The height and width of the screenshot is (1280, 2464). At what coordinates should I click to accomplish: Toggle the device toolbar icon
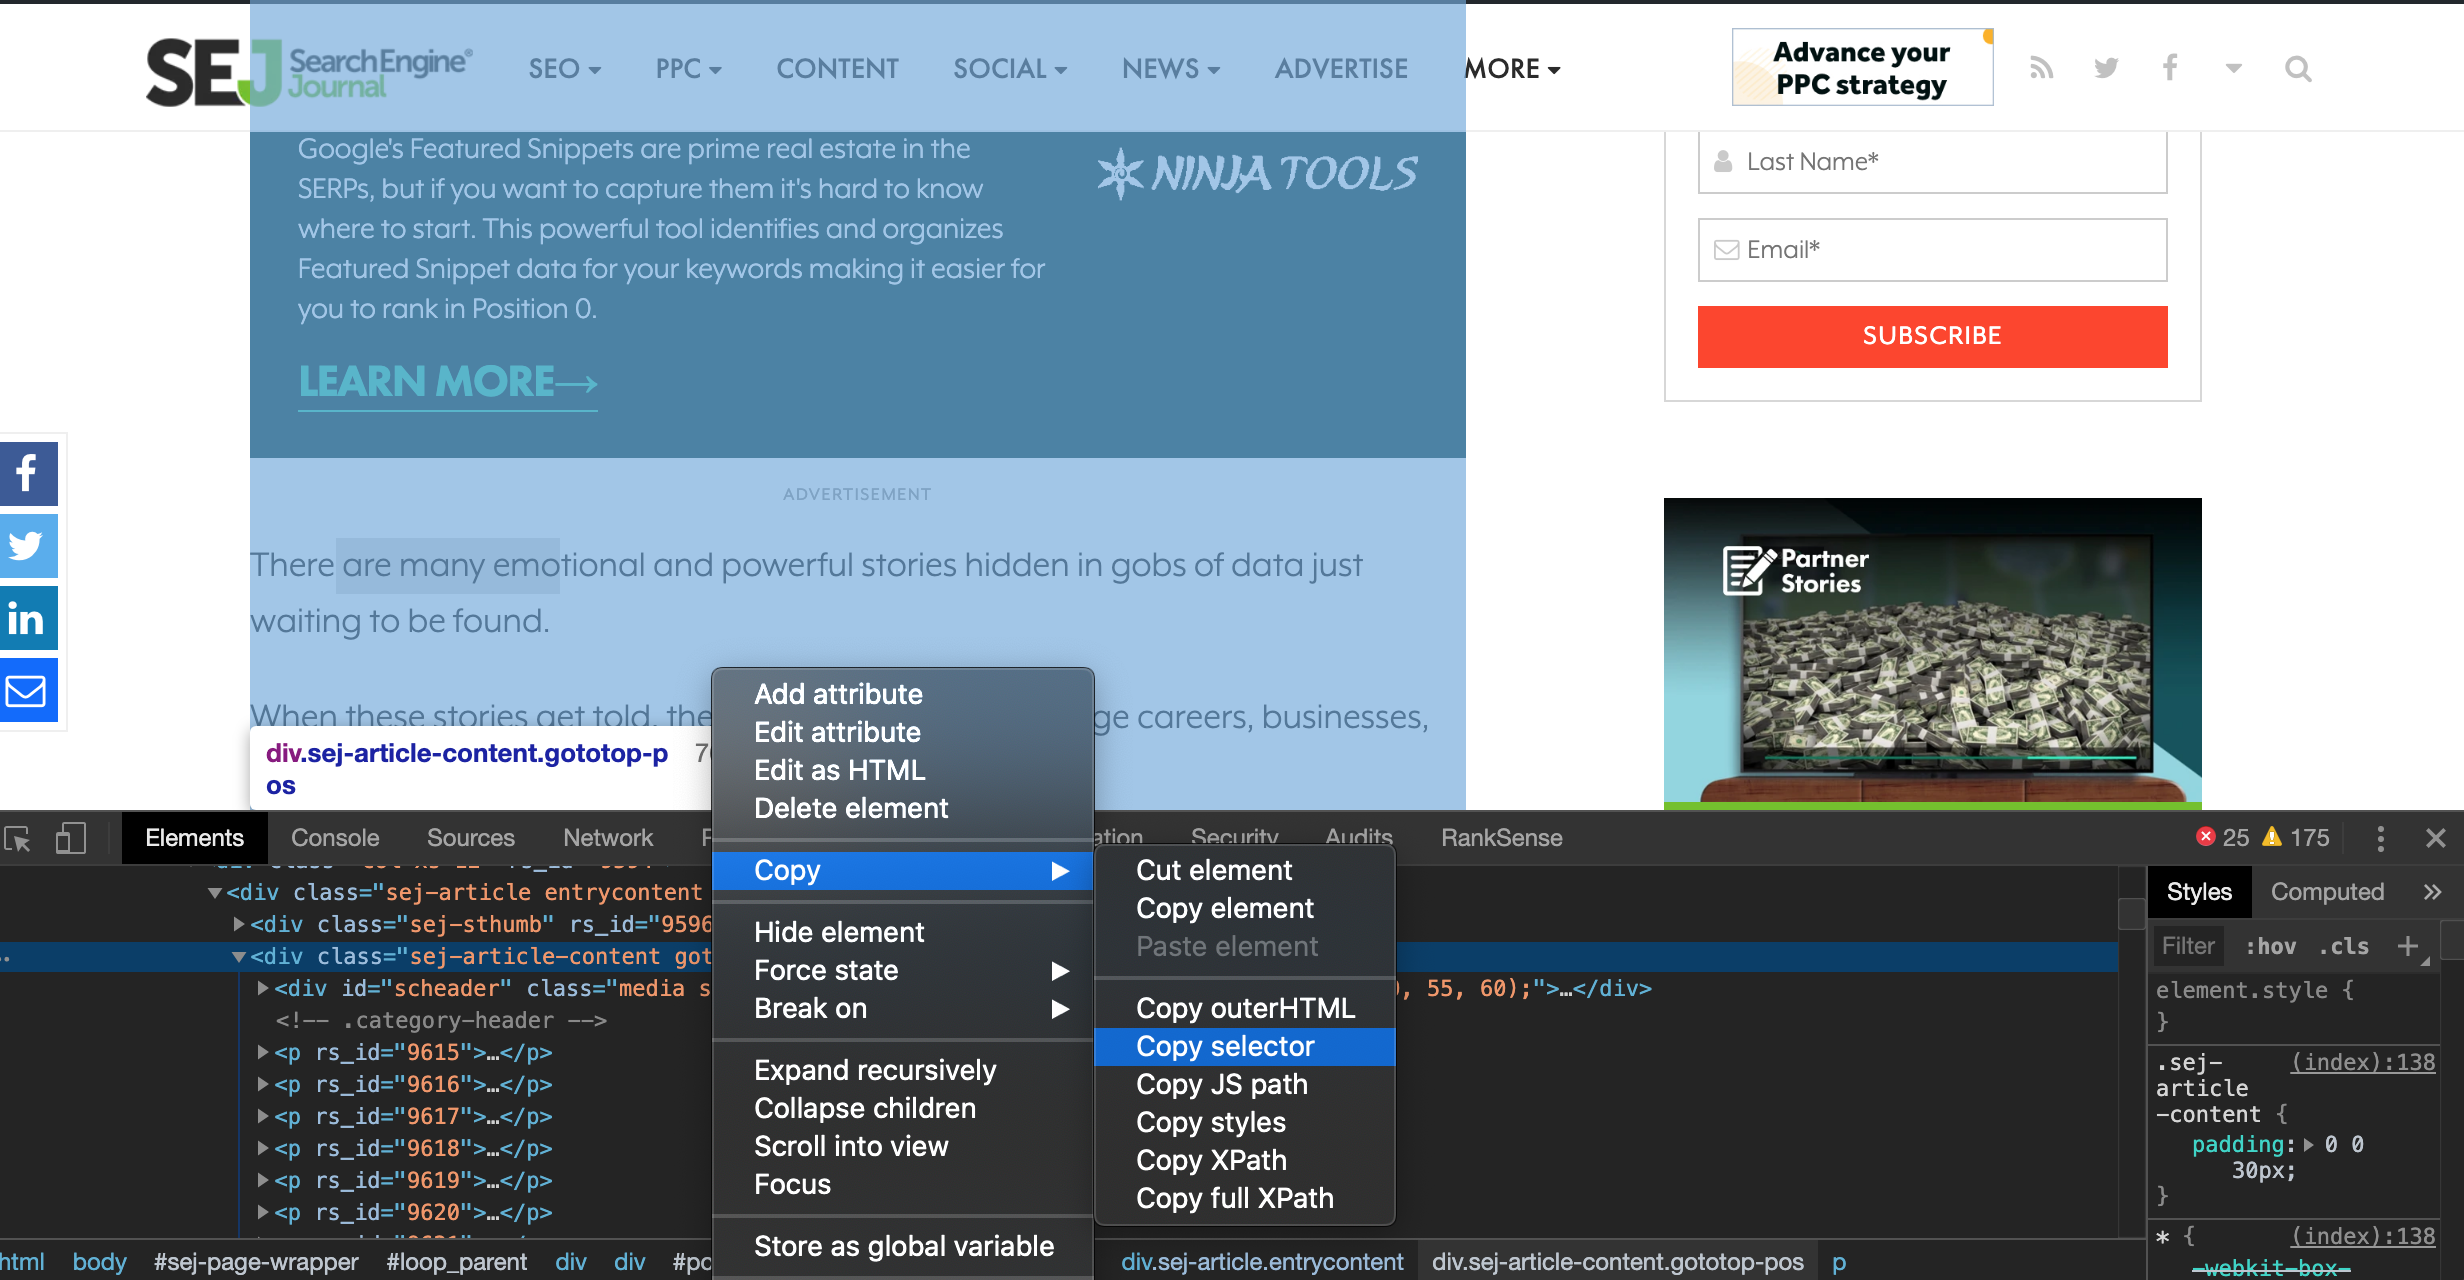coord(70,838)
